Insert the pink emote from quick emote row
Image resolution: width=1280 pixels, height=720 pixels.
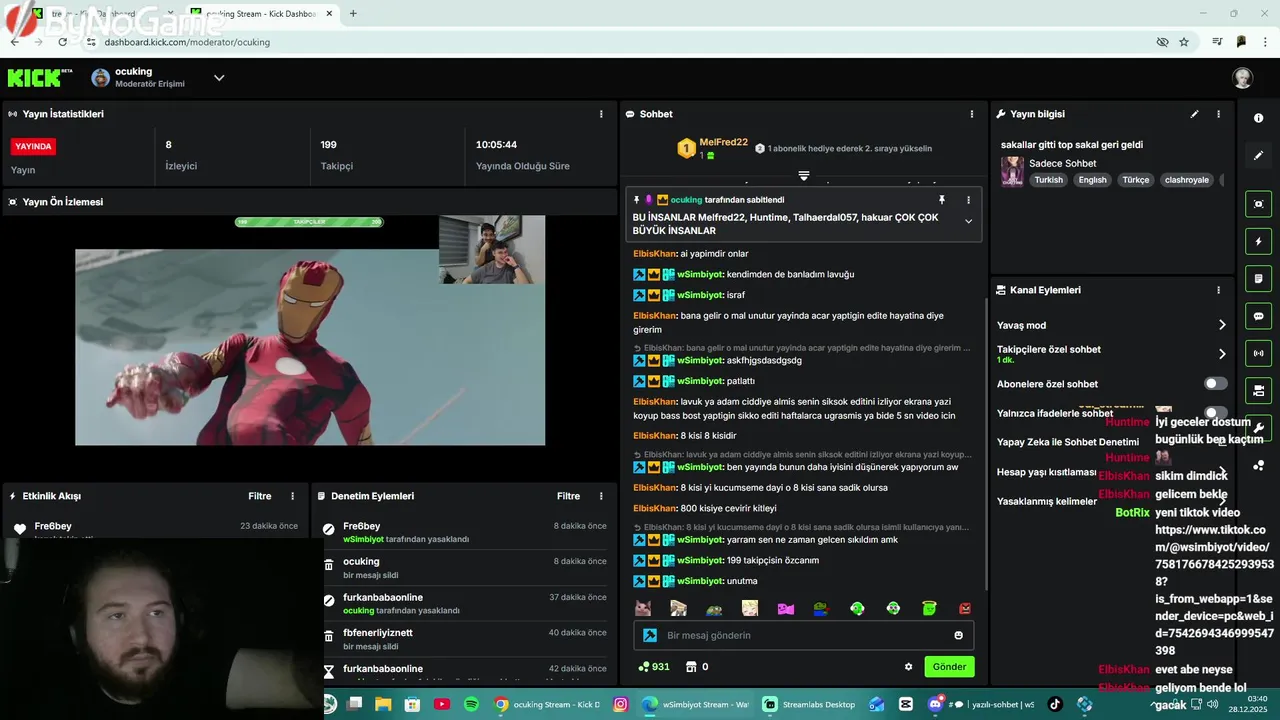786,608
